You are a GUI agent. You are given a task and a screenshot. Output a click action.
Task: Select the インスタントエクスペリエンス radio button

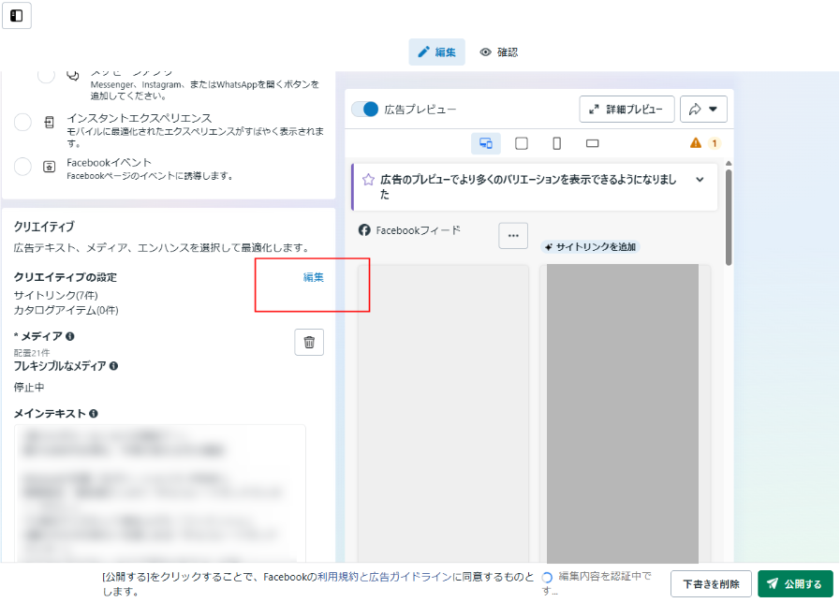(x=23, y=123)
